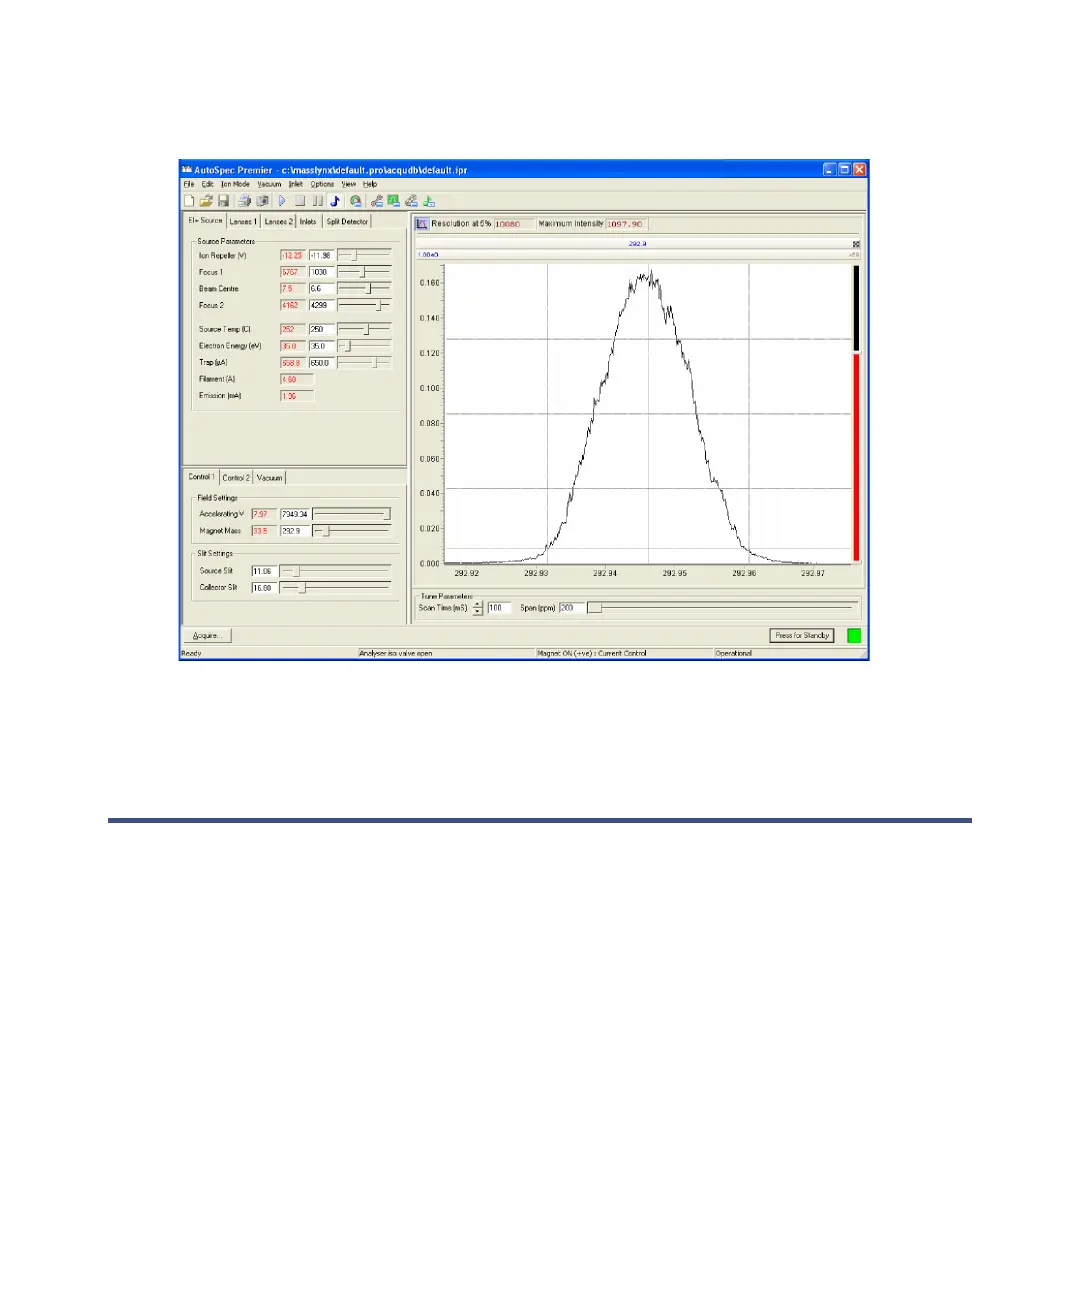Viewport: 1080px width, 1296px height.
Task: Click the Electron Energy setpoint field
Action: click(x=321, y=346)
